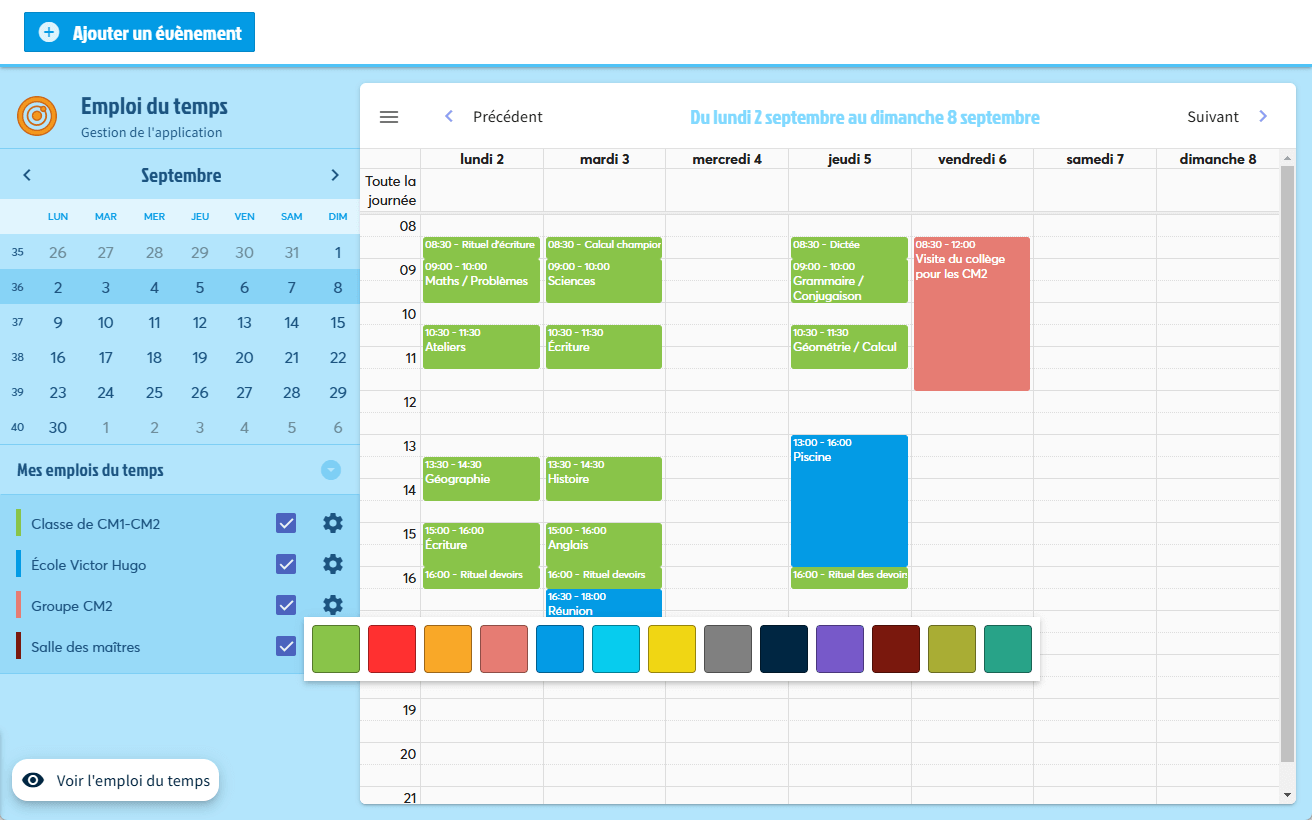This screenshot has height=820, width=1312.
Task: Disable the Salle des maîtres checkbox
Action: 286,646
